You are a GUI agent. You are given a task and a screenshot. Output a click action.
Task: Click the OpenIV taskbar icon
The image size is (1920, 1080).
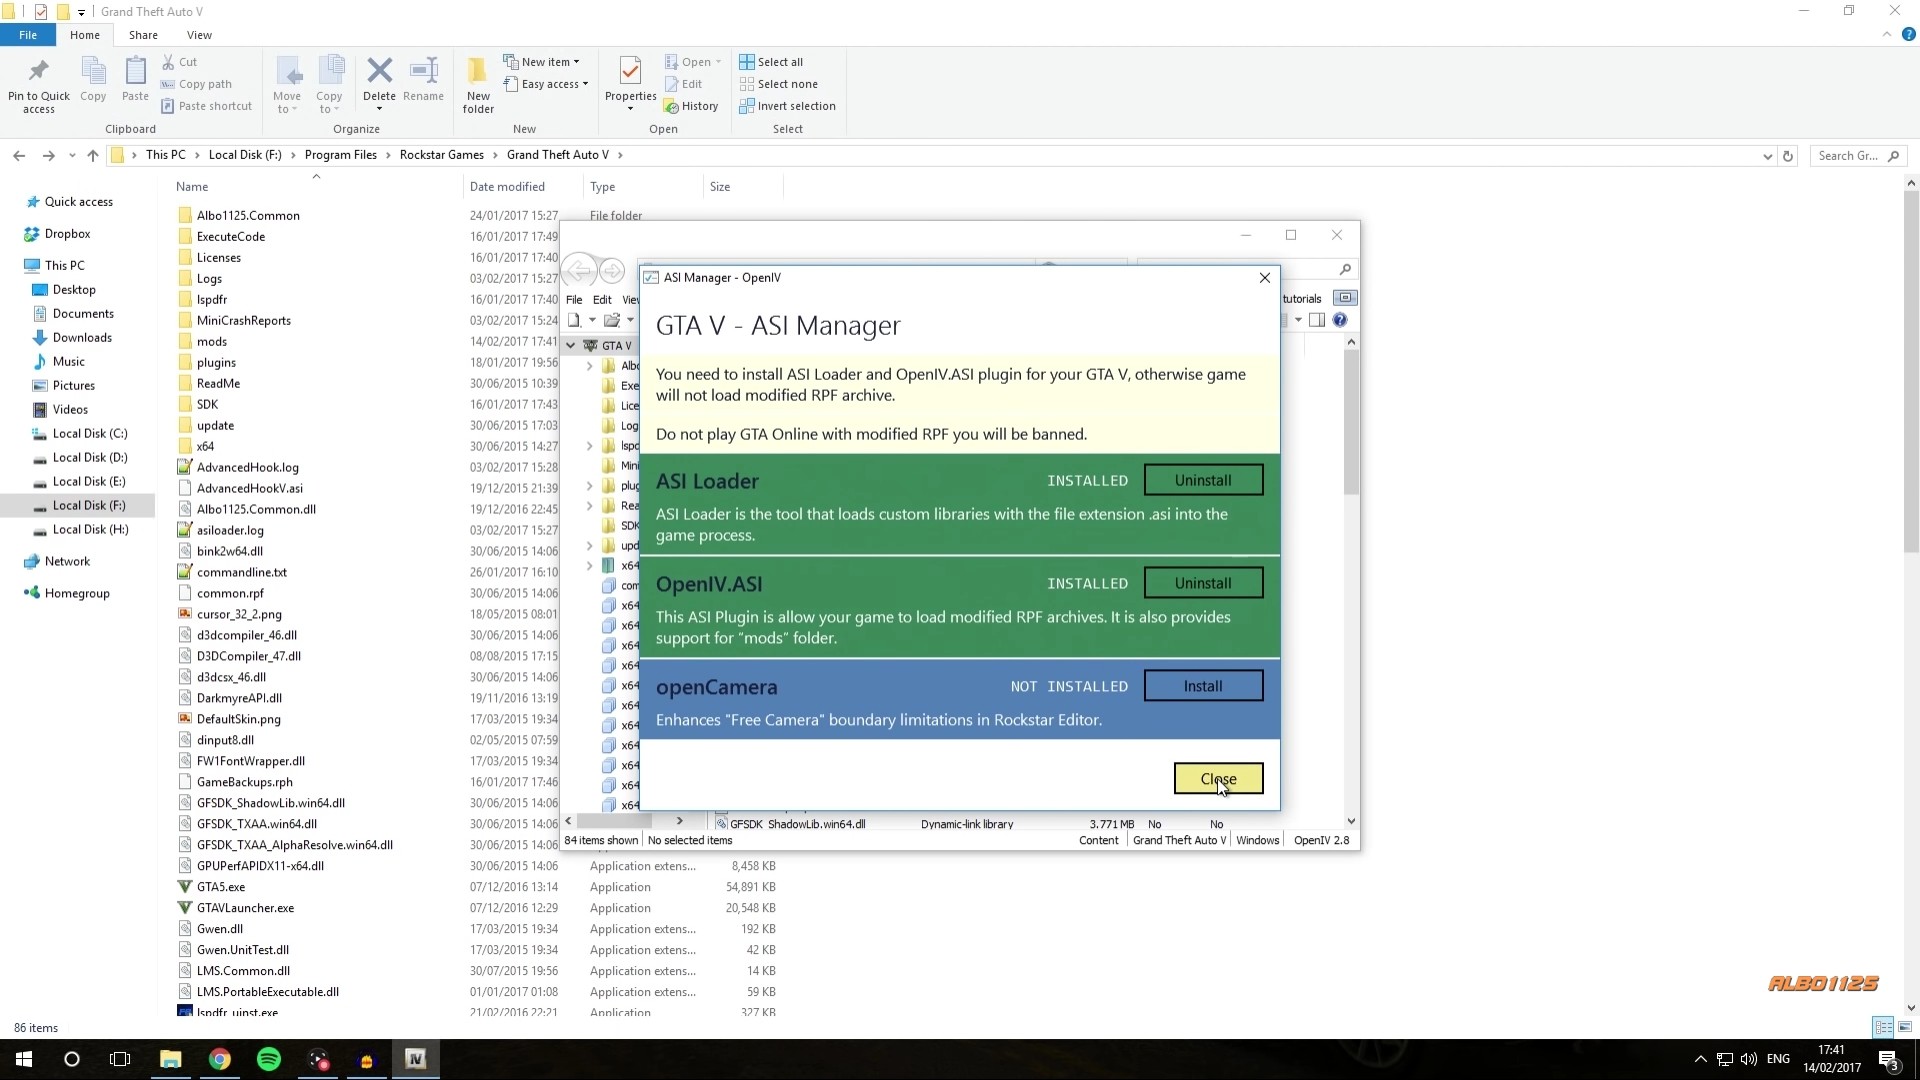click(415, 1059)
